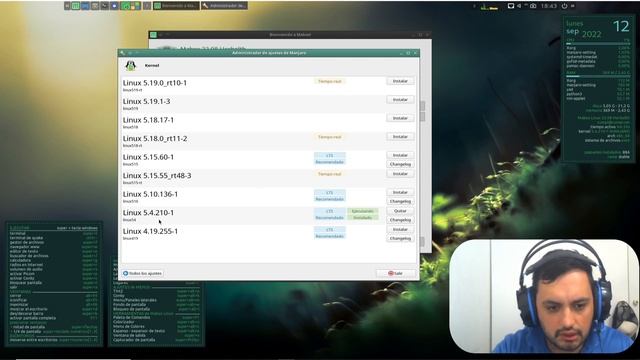This screenshot has width=640, height=360.
Task: Install the Linux 5.19.1-3 kernel
Action: coord(400,100)
